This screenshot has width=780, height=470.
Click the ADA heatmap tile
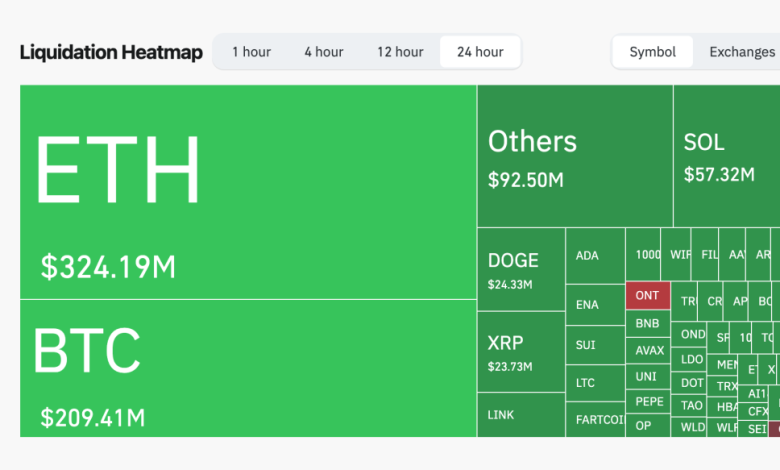coord(595,256)
